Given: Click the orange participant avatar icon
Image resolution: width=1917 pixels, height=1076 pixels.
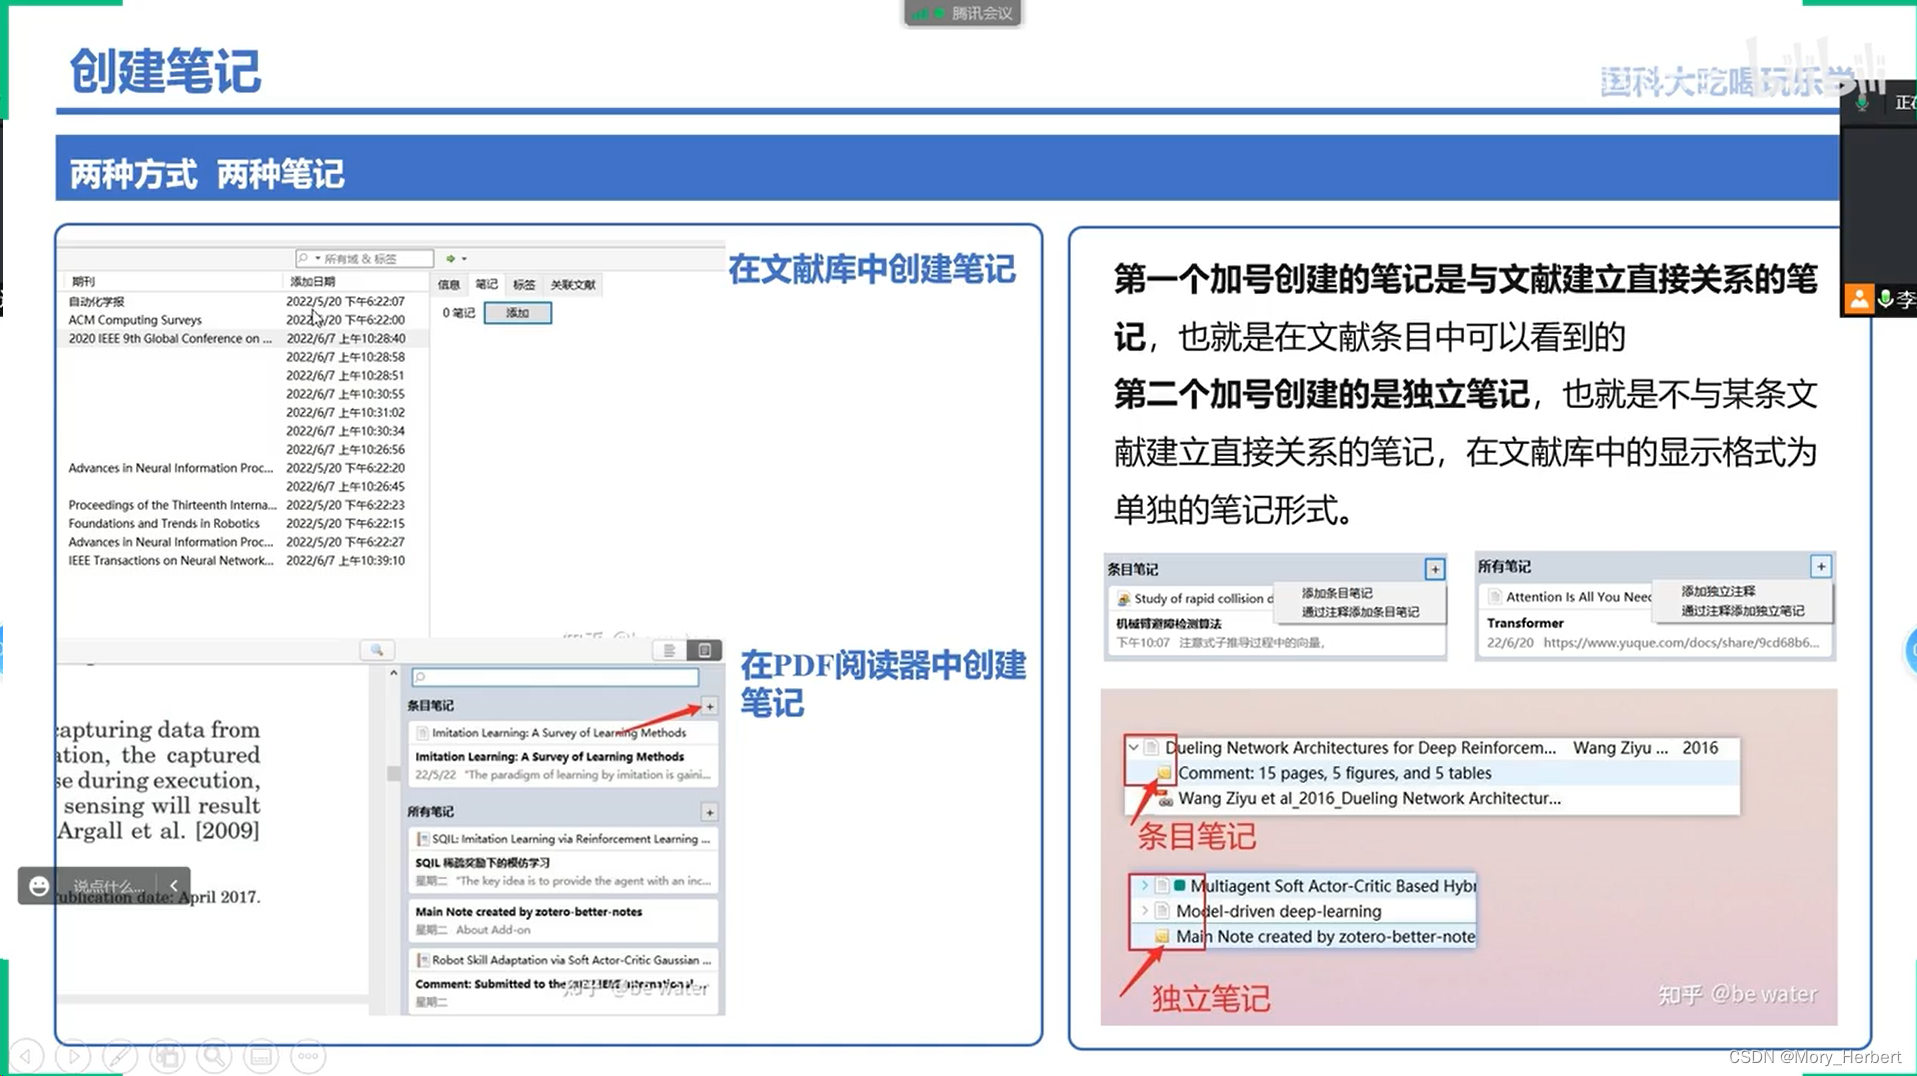Looking at the screenshot, I should point(1858,298).
